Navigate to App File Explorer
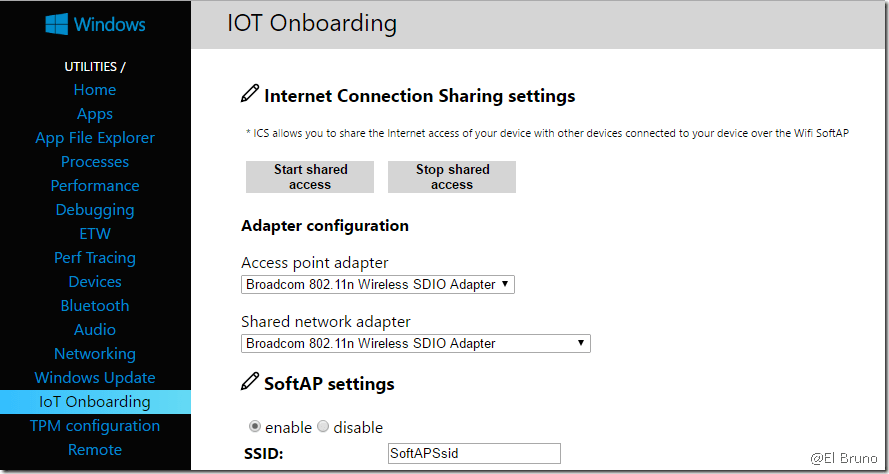Image resolution: width=889 pixels, height=474 pixels. tap(95, 138)
